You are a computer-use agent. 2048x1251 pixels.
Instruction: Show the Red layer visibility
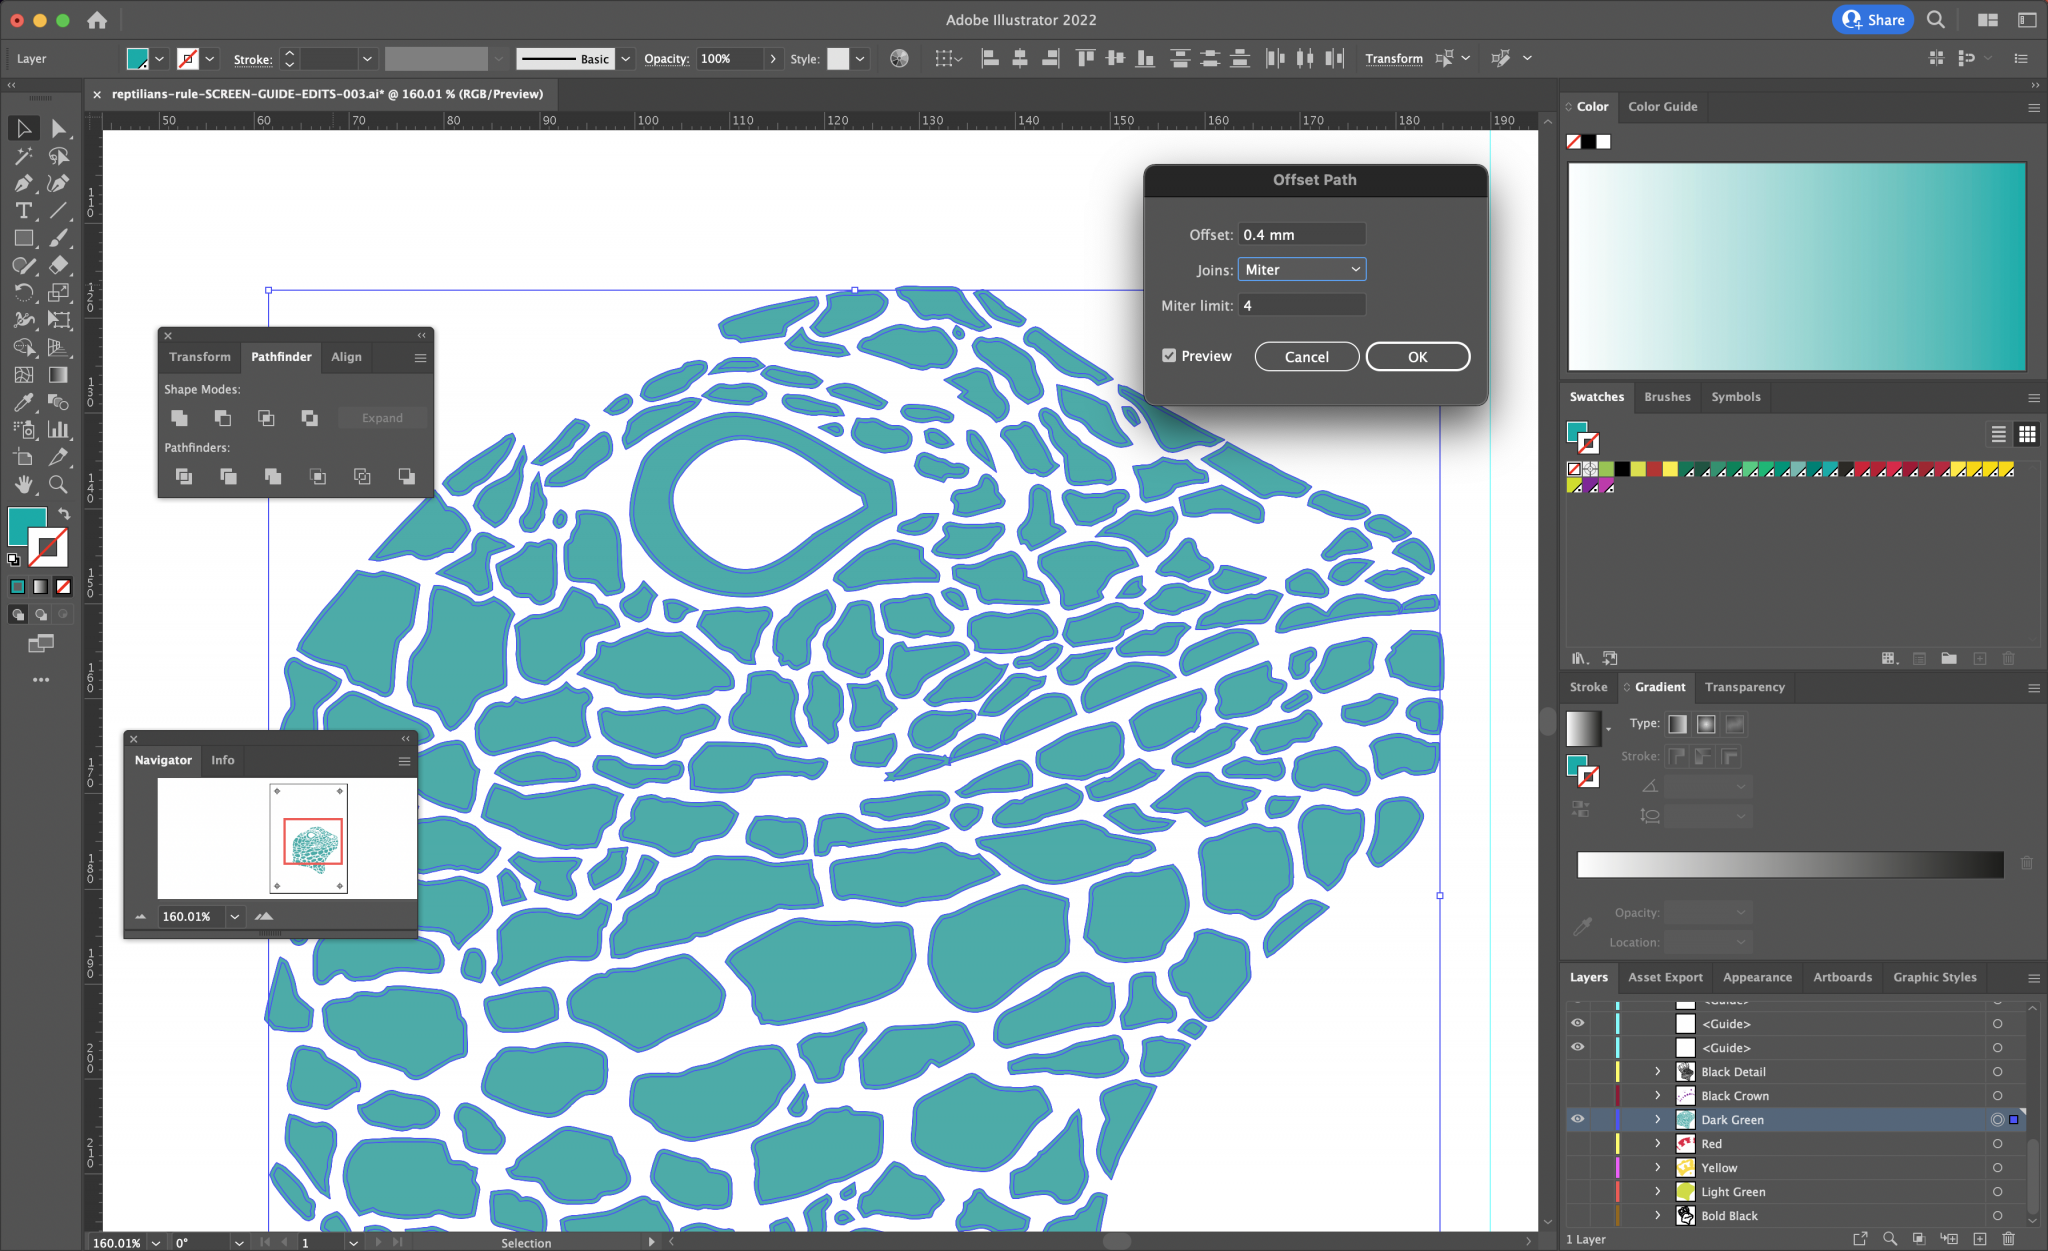pyautogui.click(x=1578, y=1143)
